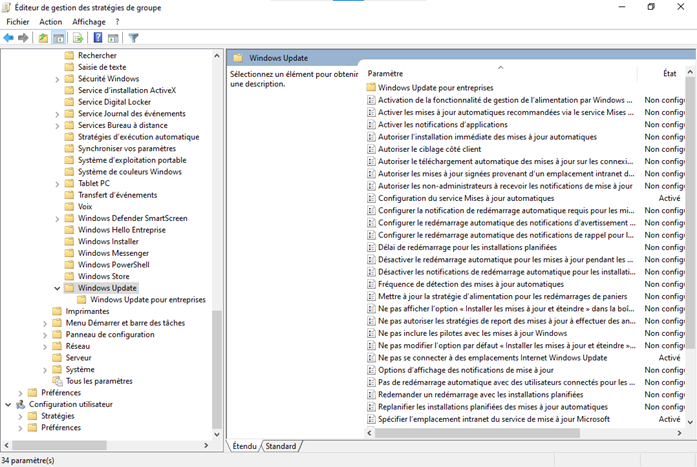Click the policy icon for Délai de redémarrage pour les installations planifiées

tap(371, 247)
